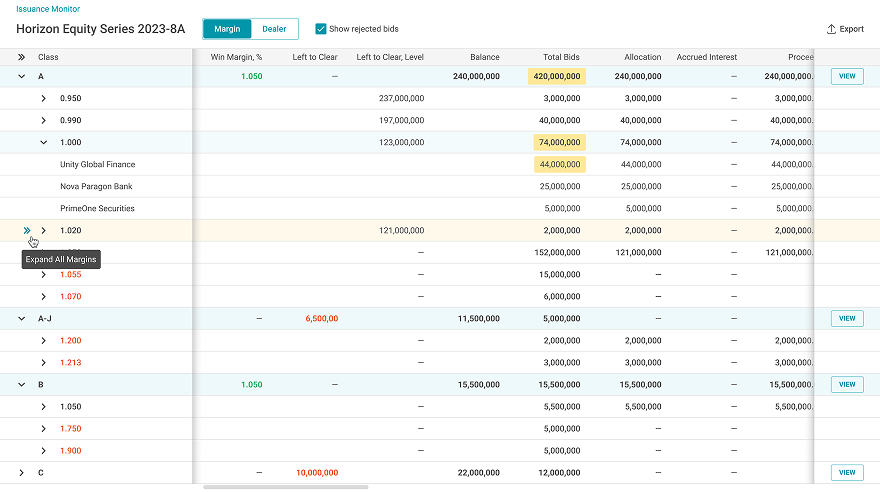Screen dimensions: 880x492
Task: Open the Issuance Monitor breadcrumb link
Action: coord(48,9)
